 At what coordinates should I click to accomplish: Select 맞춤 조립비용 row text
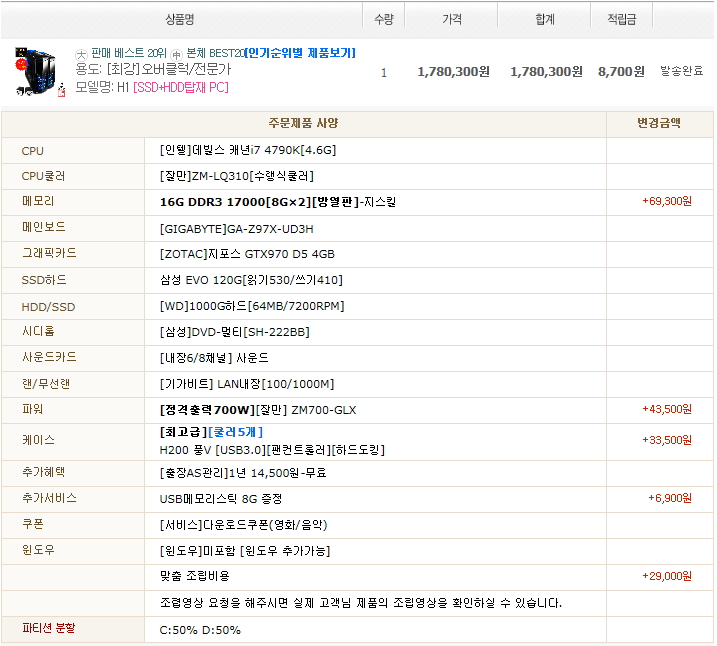tap(195, 576)
